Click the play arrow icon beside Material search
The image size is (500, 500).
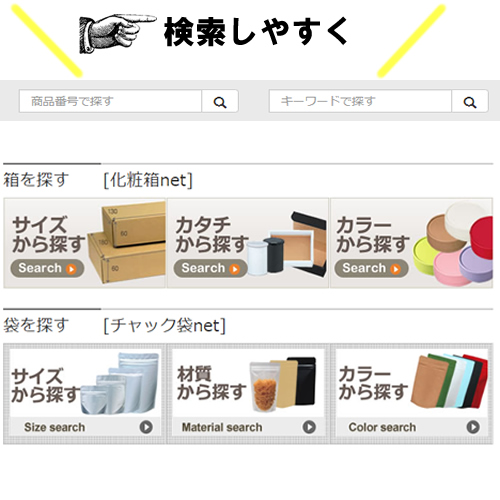(309, 427)
